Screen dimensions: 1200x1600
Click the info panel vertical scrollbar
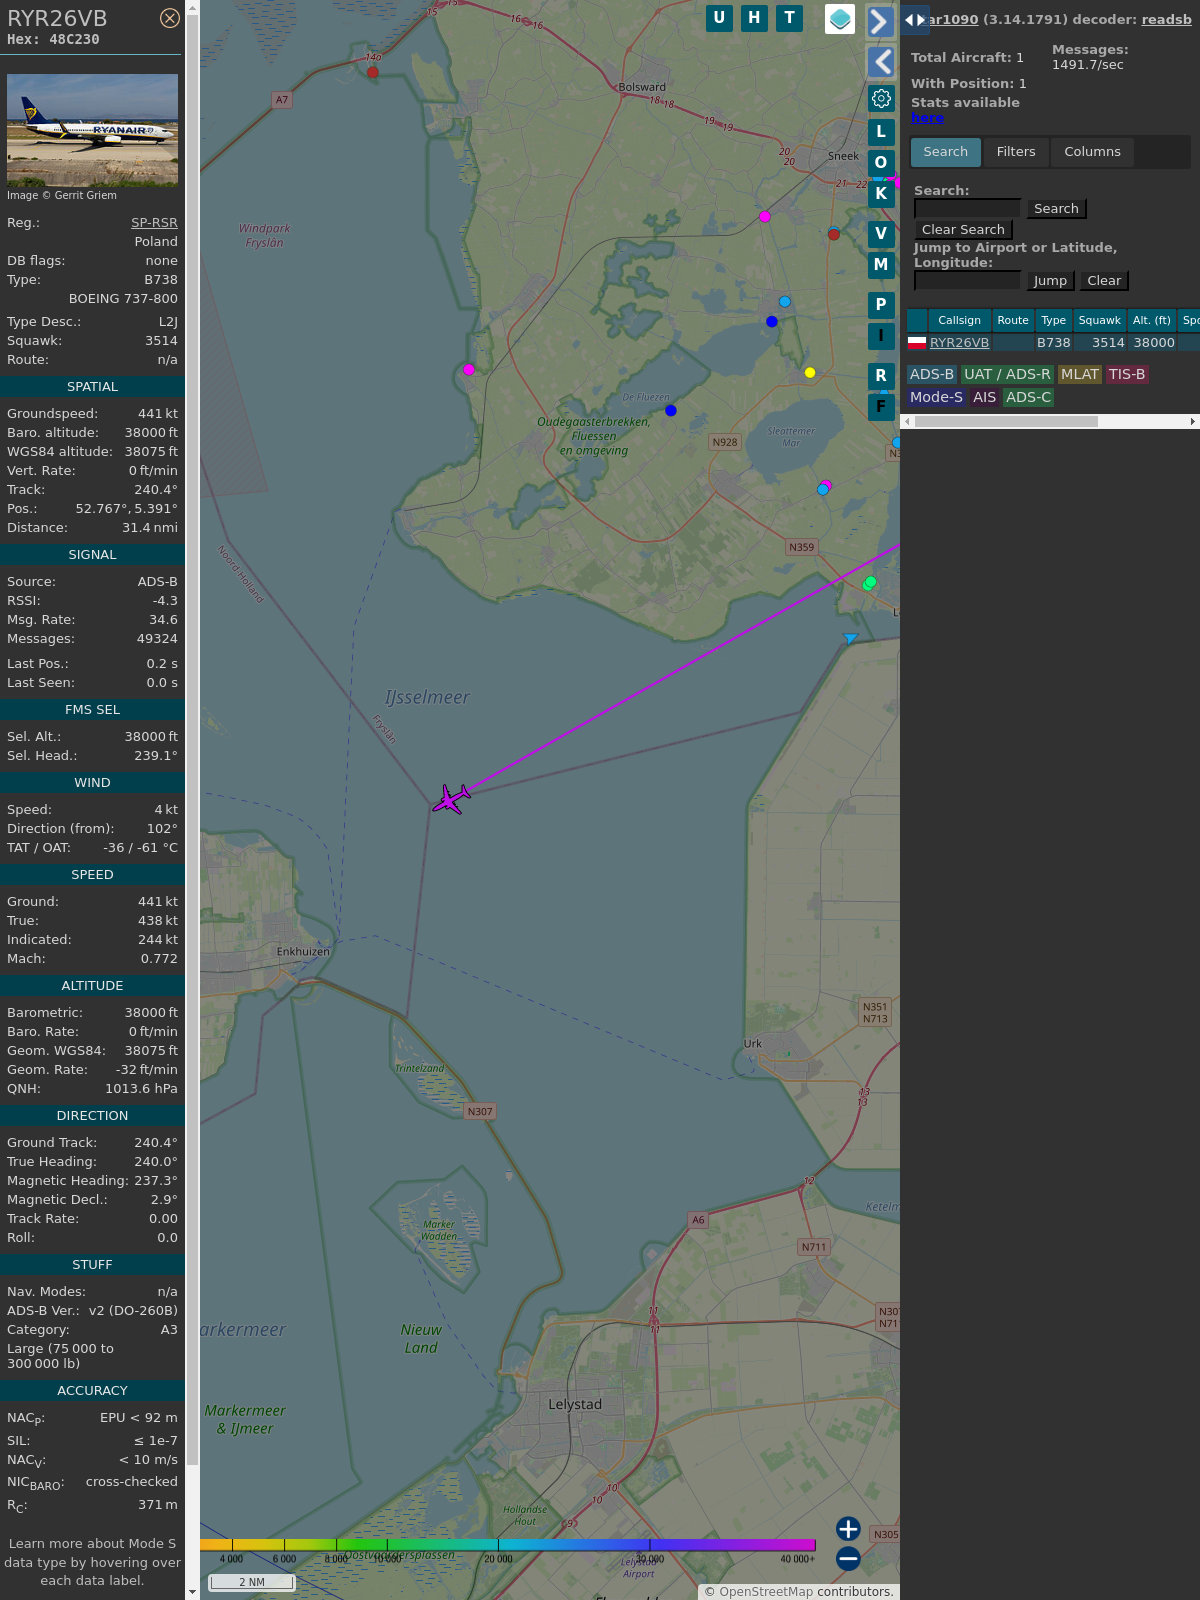[x=192, y=740]
